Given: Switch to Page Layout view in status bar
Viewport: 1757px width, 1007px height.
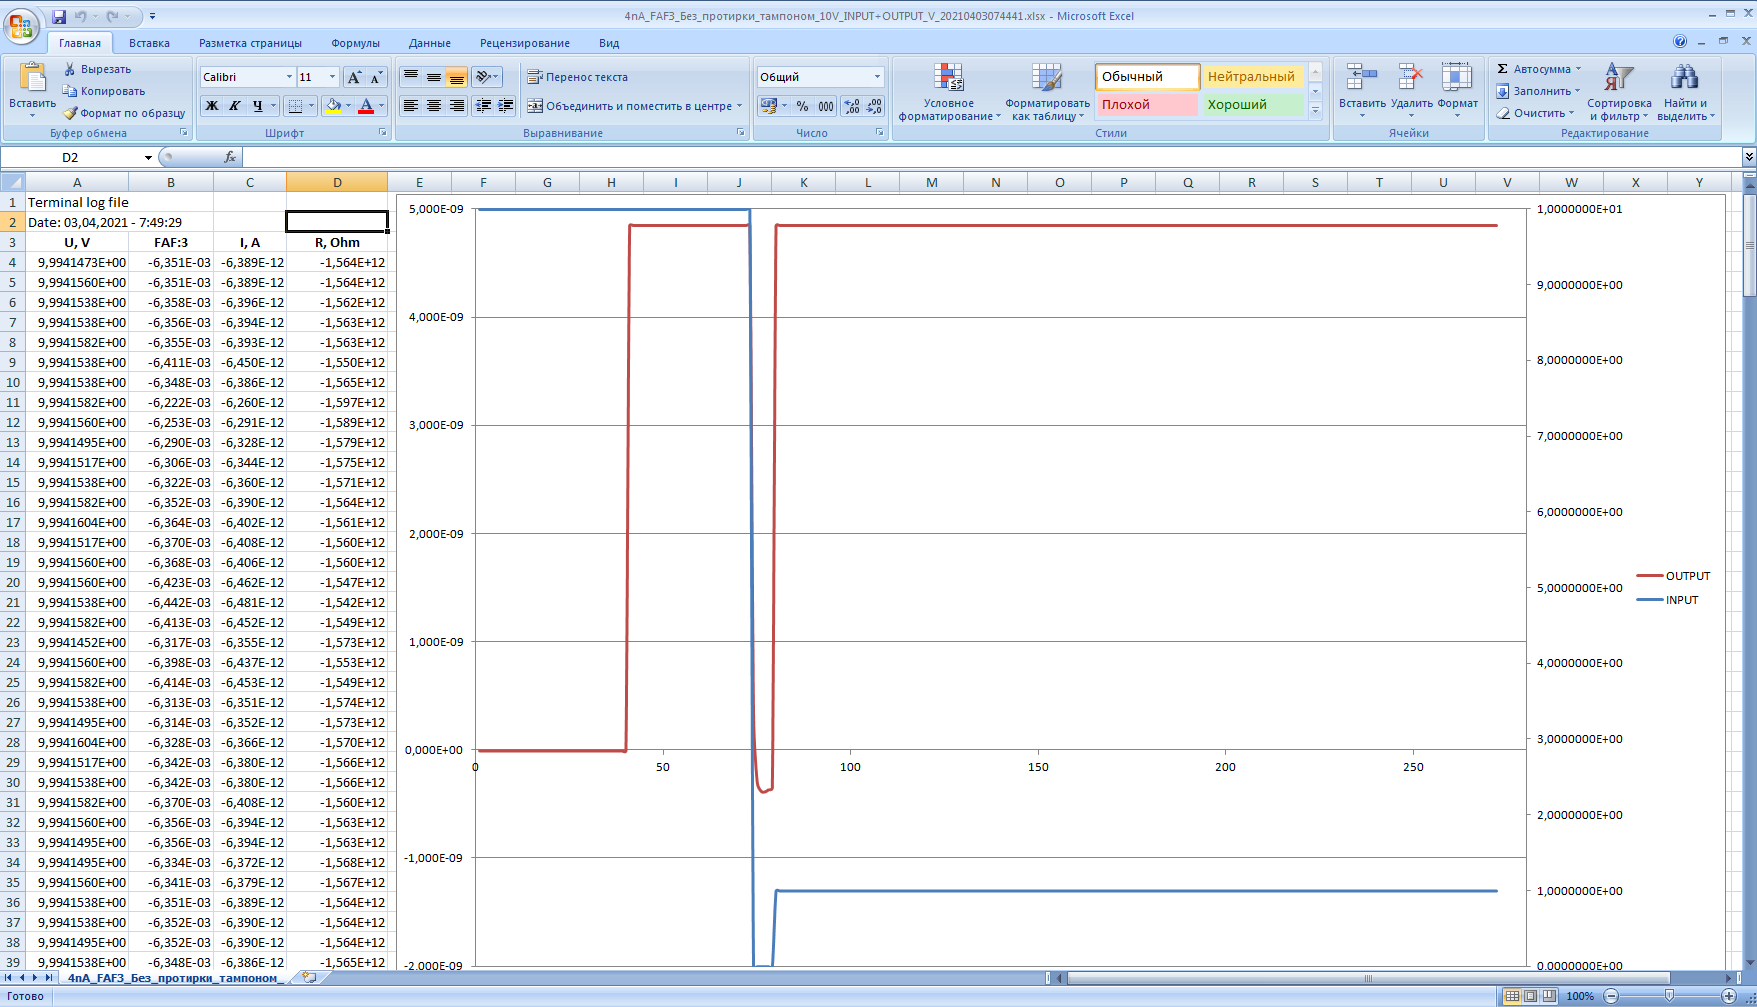Looking at the screenshot, I should click(x=1530, y=996).
